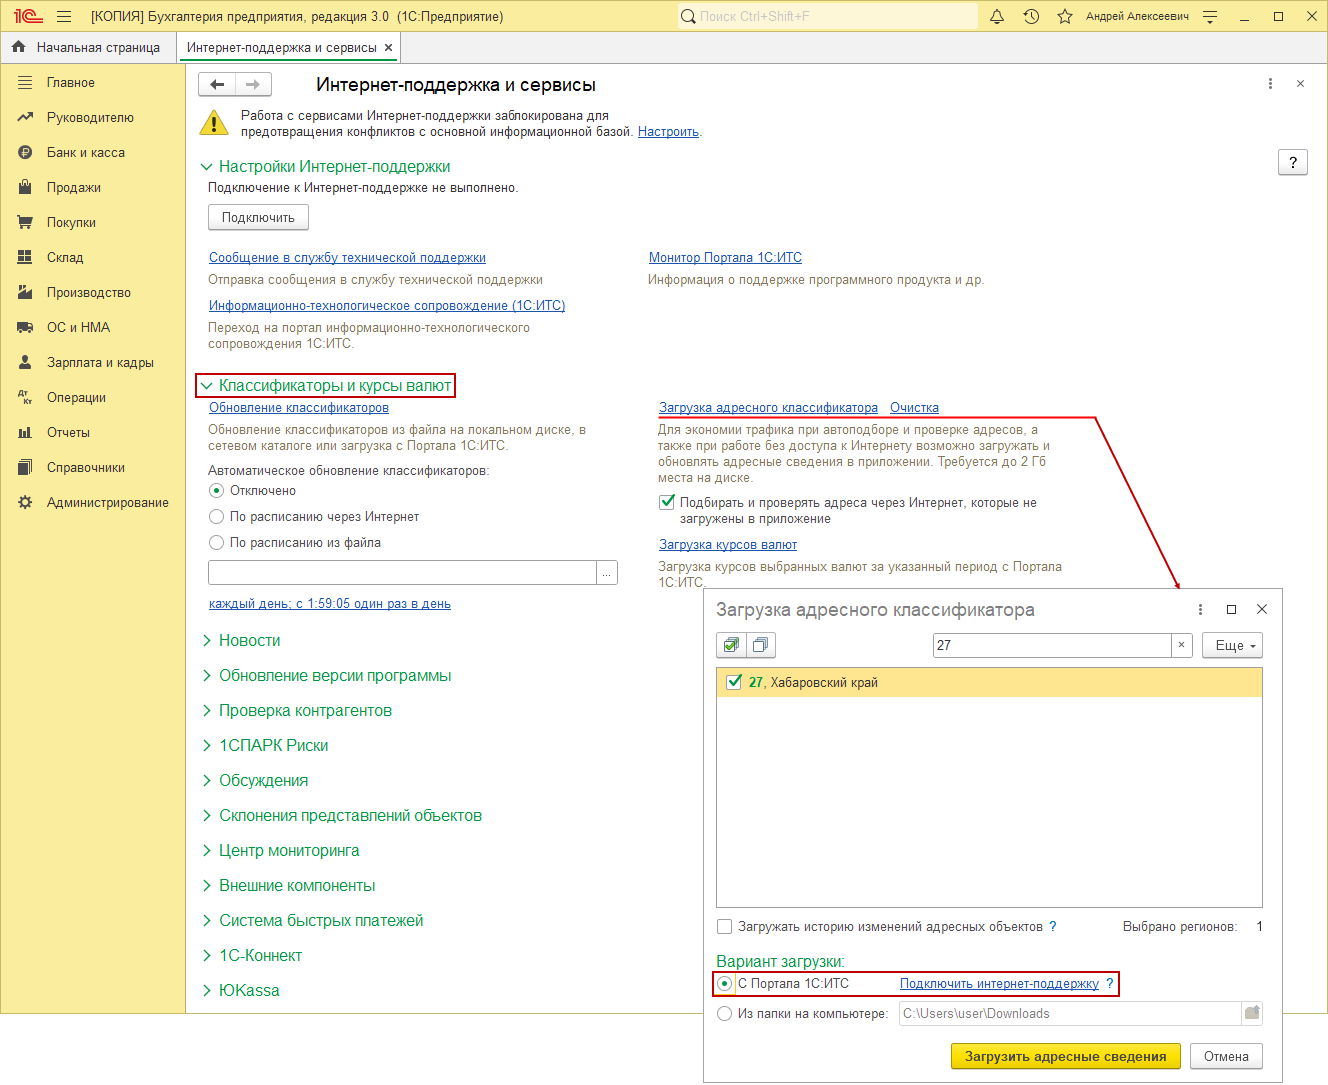Go back with the left arrow button
The width and height of the screenshot is (1328, 1085).
217,85
